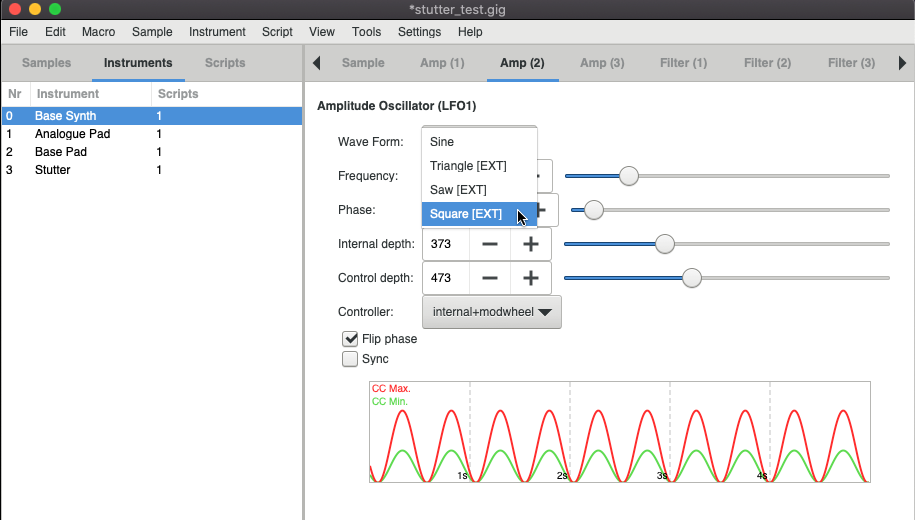Sort by the Nr column header
The height and width of the screenshot is (520, 915).
tap(16, 94)
